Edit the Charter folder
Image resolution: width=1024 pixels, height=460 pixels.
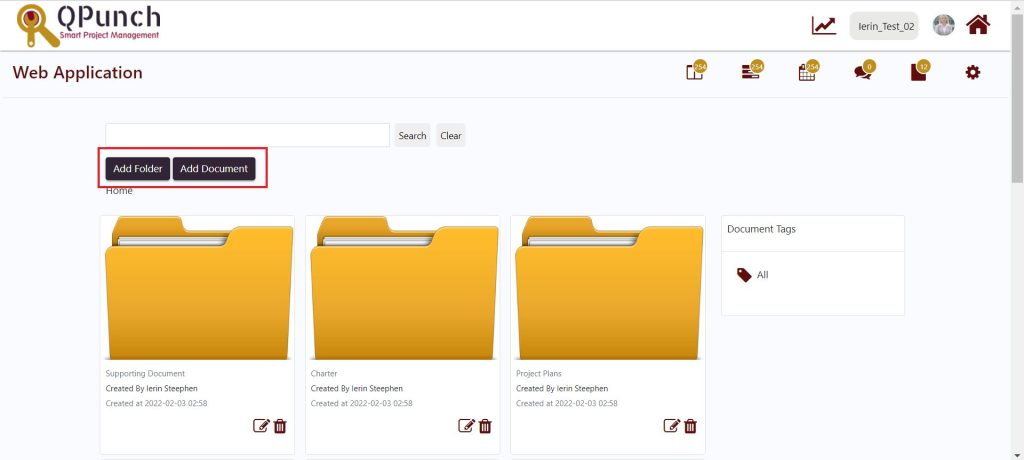click(466, 426)
